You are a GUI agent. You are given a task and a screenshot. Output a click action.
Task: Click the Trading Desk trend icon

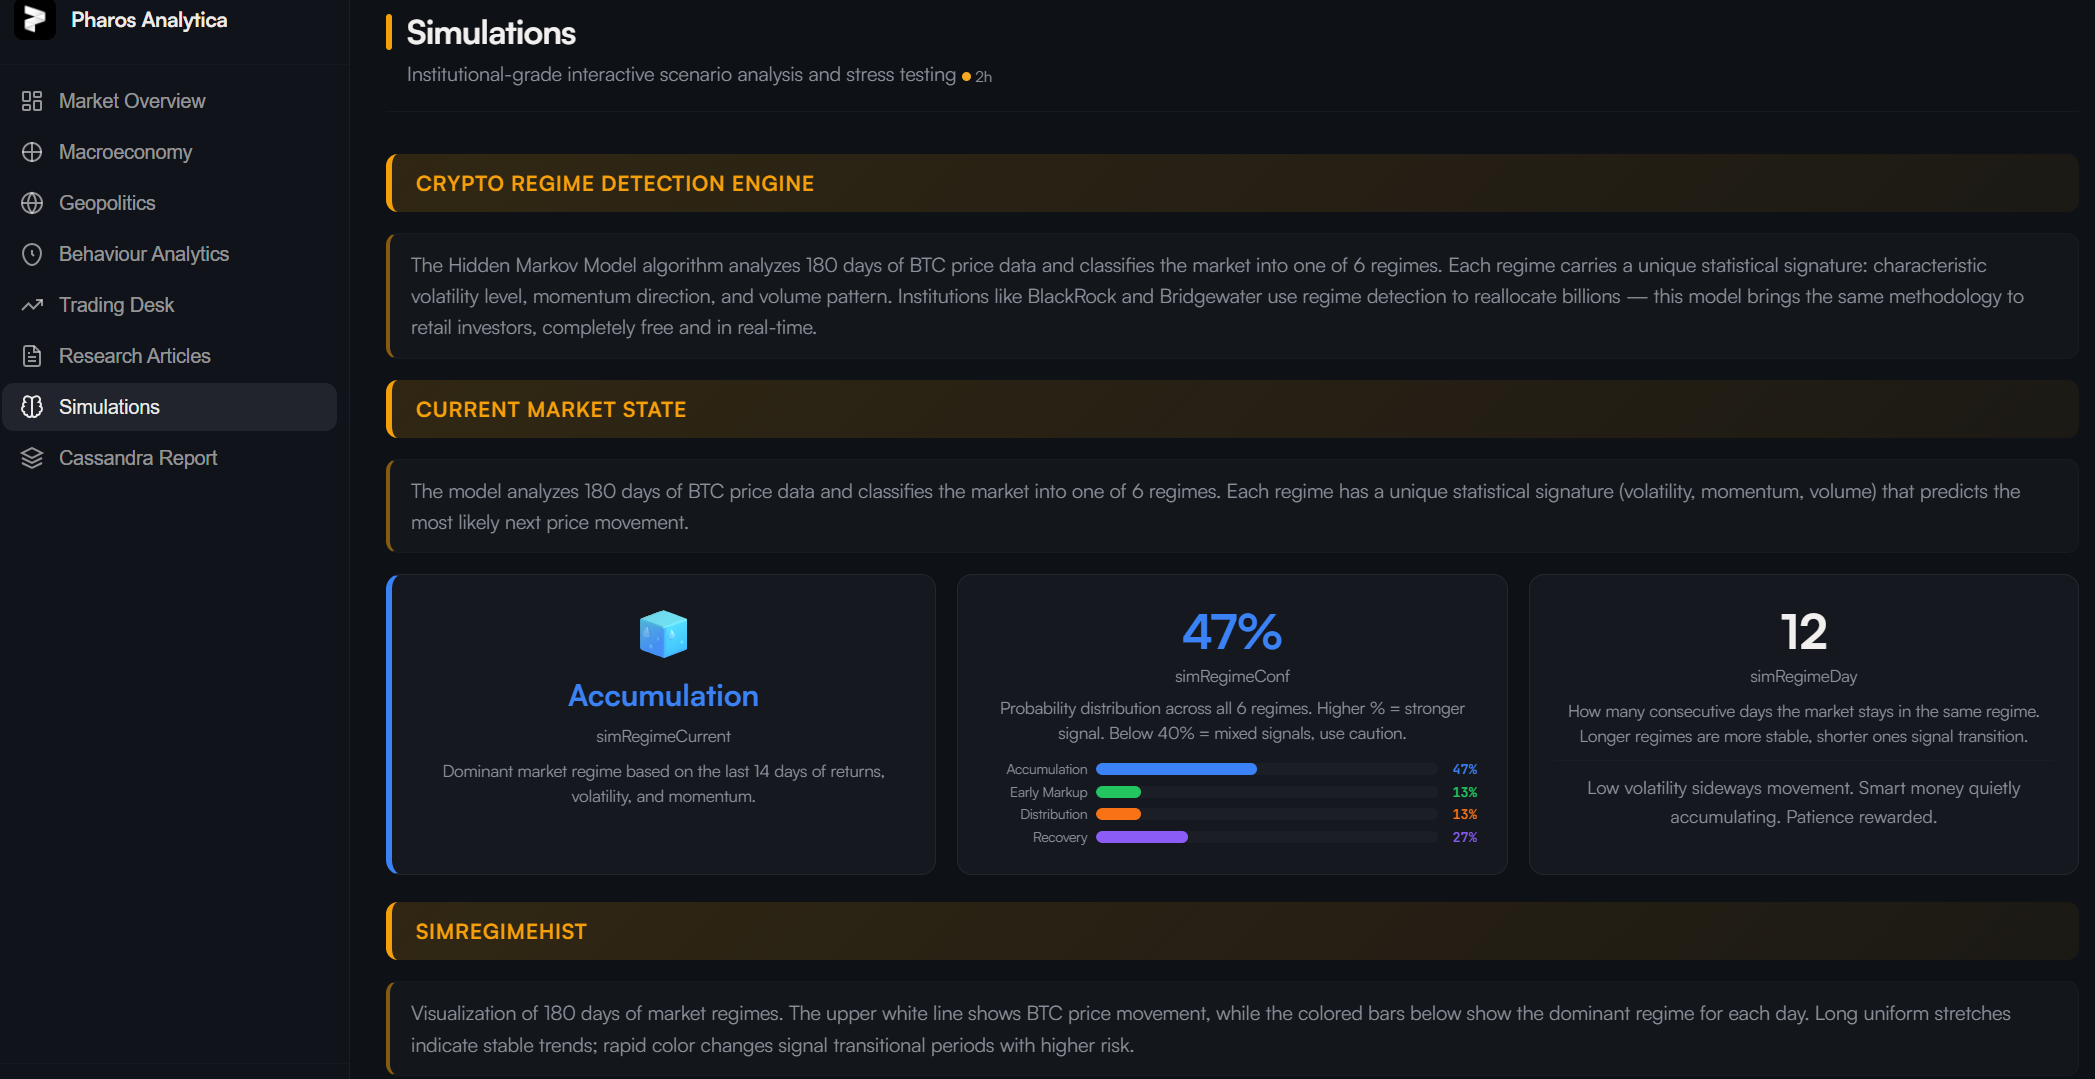32,305
